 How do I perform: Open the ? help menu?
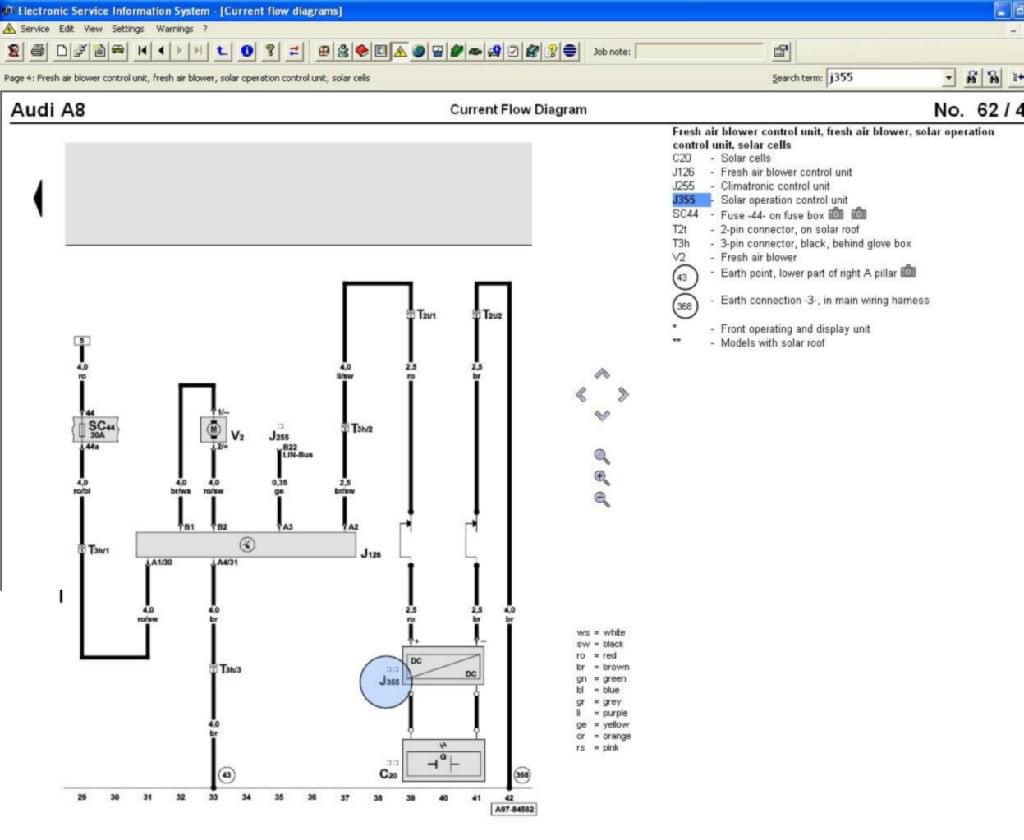coord(205,29)
